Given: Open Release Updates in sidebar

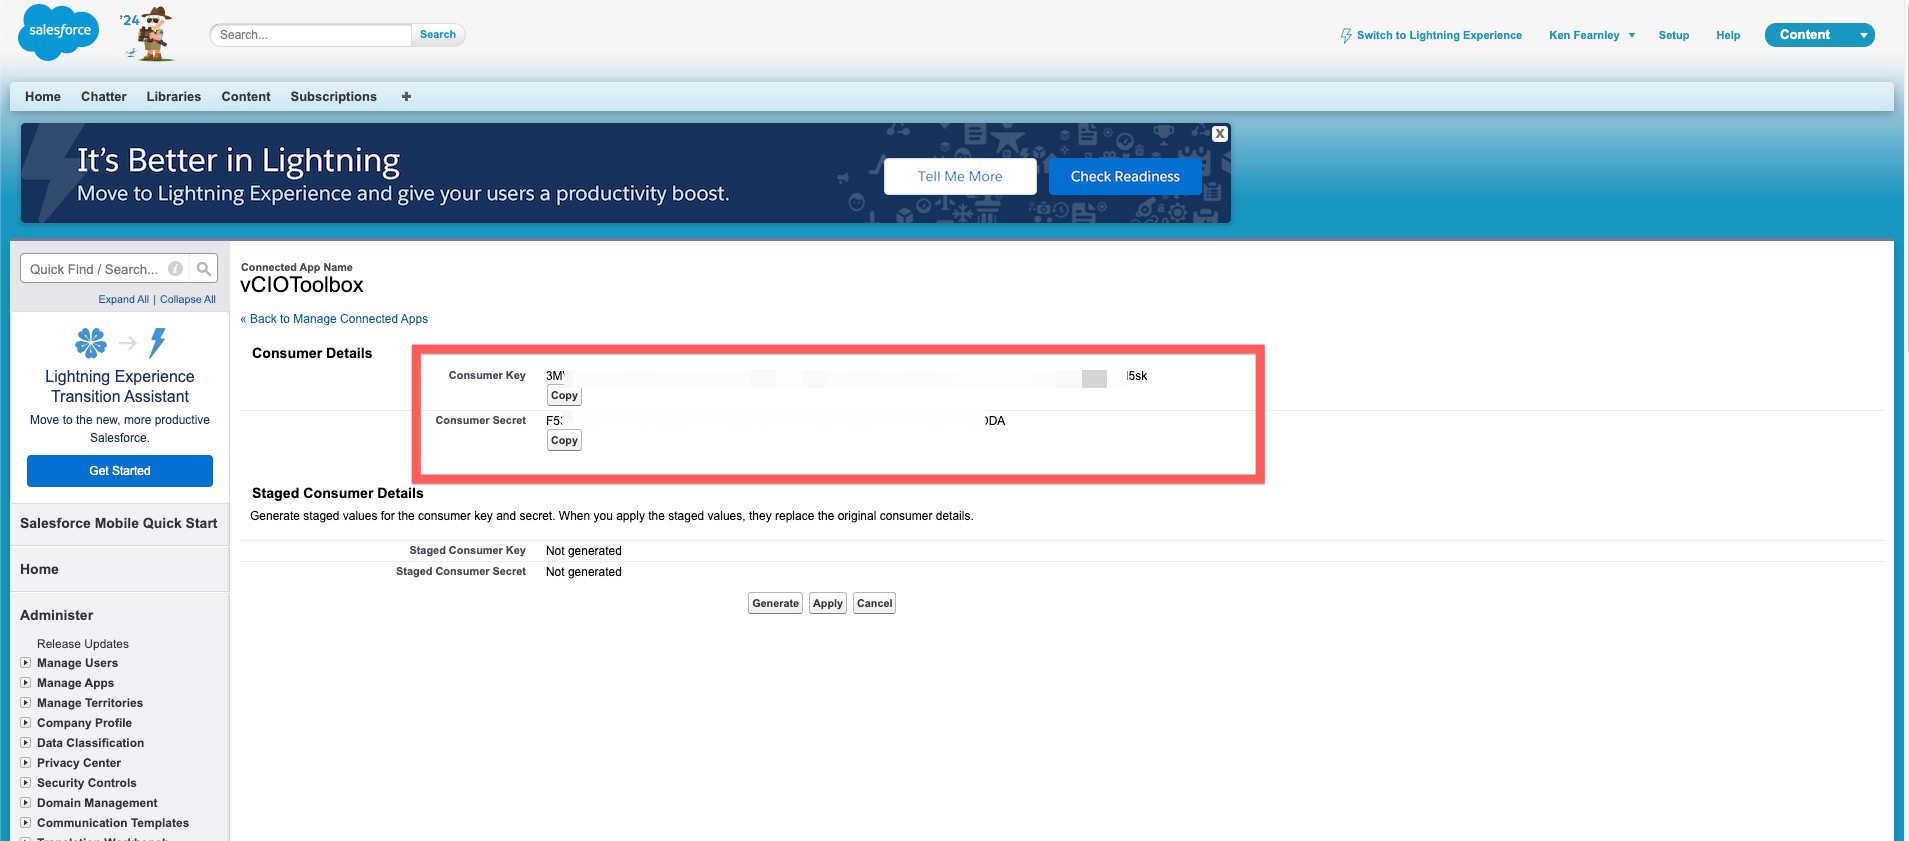Looking at the screenshot, I should (83, 644).
